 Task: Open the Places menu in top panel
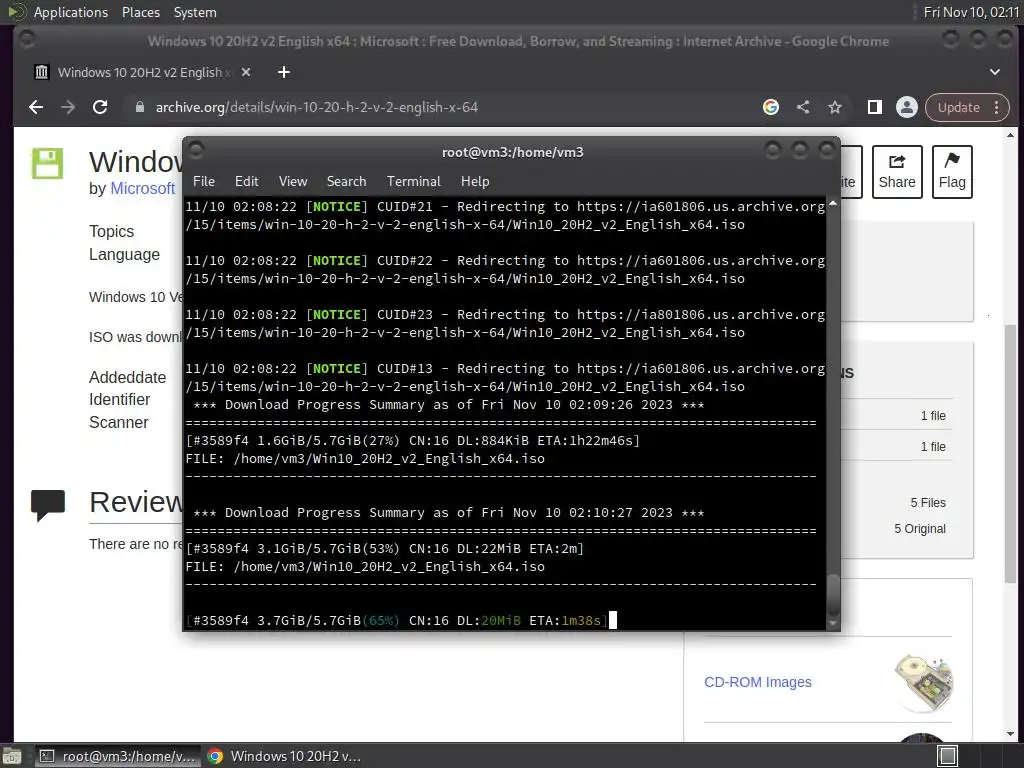pyautogui.click(x=140, y=12)
